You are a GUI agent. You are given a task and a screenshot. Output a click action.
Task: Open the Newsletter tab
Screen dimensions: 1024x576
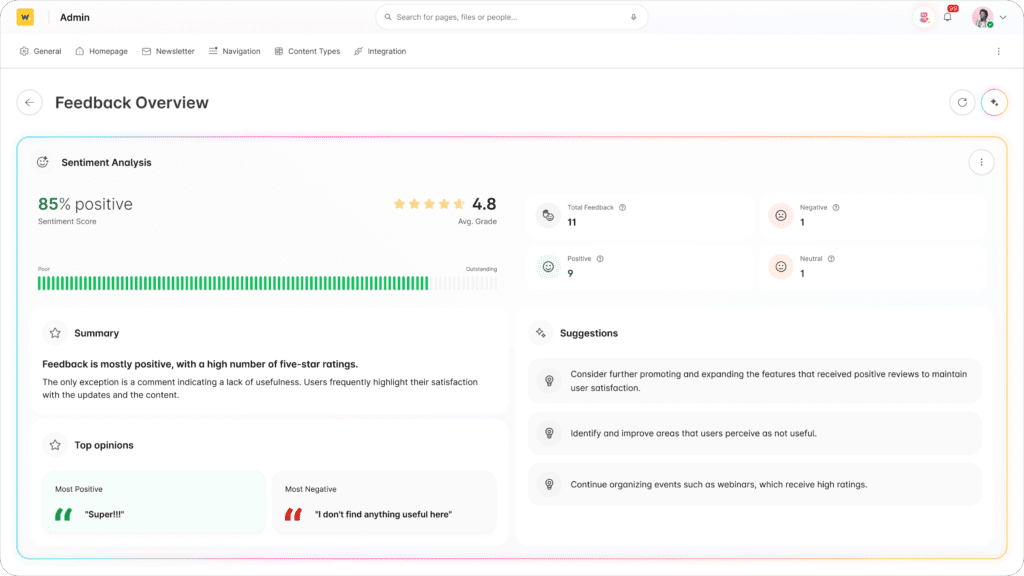168,51
